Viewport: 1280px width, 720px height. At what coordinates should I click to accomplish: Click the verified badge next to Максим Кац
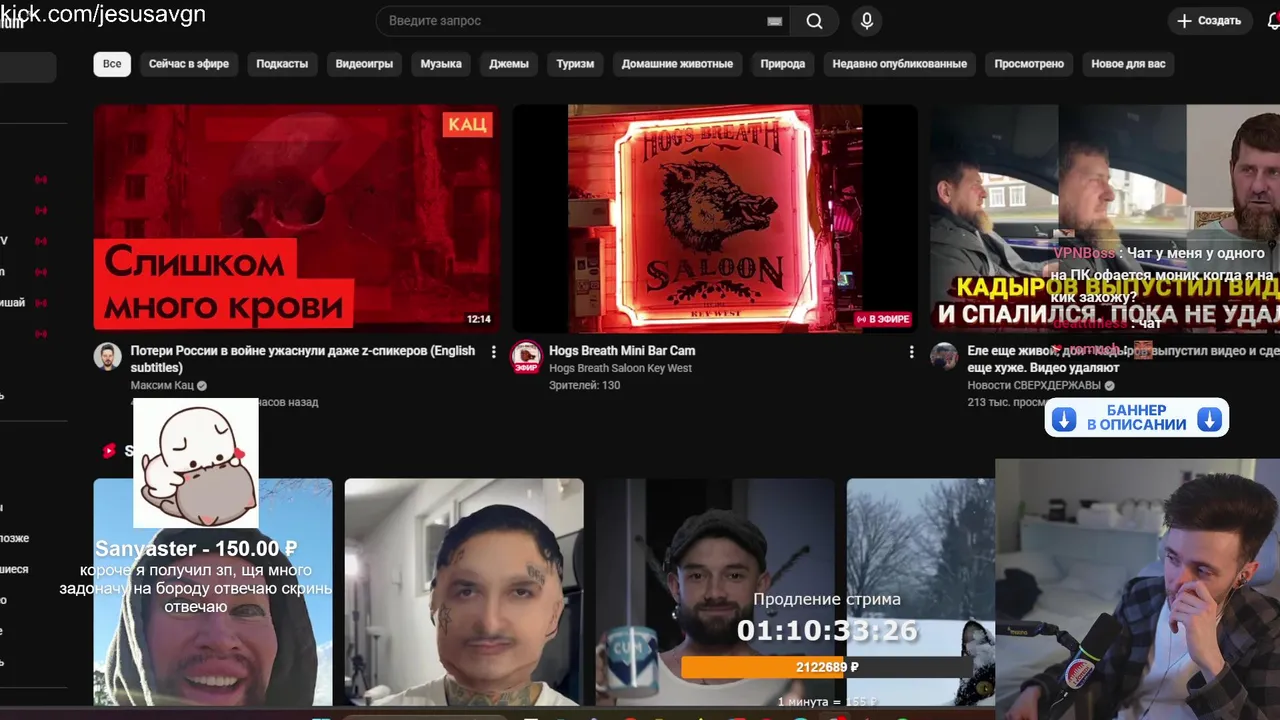pos(202,386)
